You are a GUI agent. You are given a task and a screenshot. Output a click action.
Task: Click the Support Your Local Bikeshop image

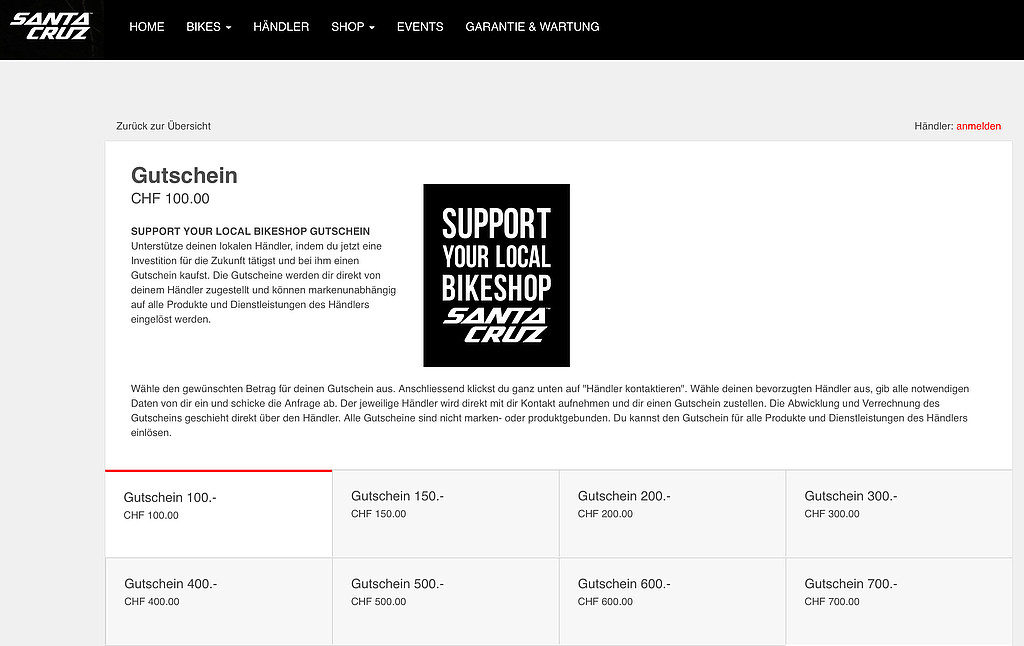coord(496,275)
